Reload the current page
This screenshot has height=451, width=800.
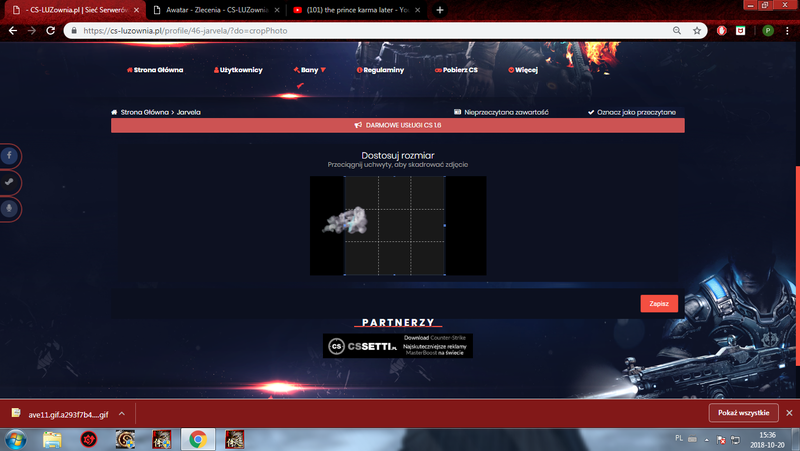pyautogui.click(x=50, y=30)
